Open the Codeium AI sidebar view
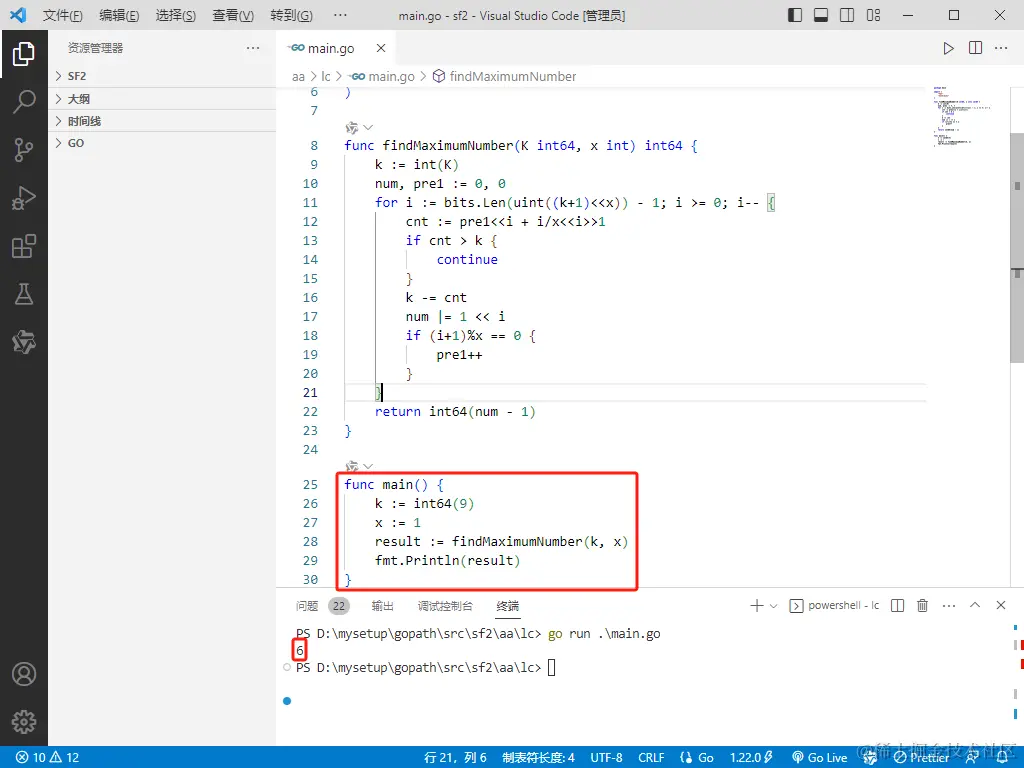The height and width of the screenshot is (768, 1024). [24, 342]
